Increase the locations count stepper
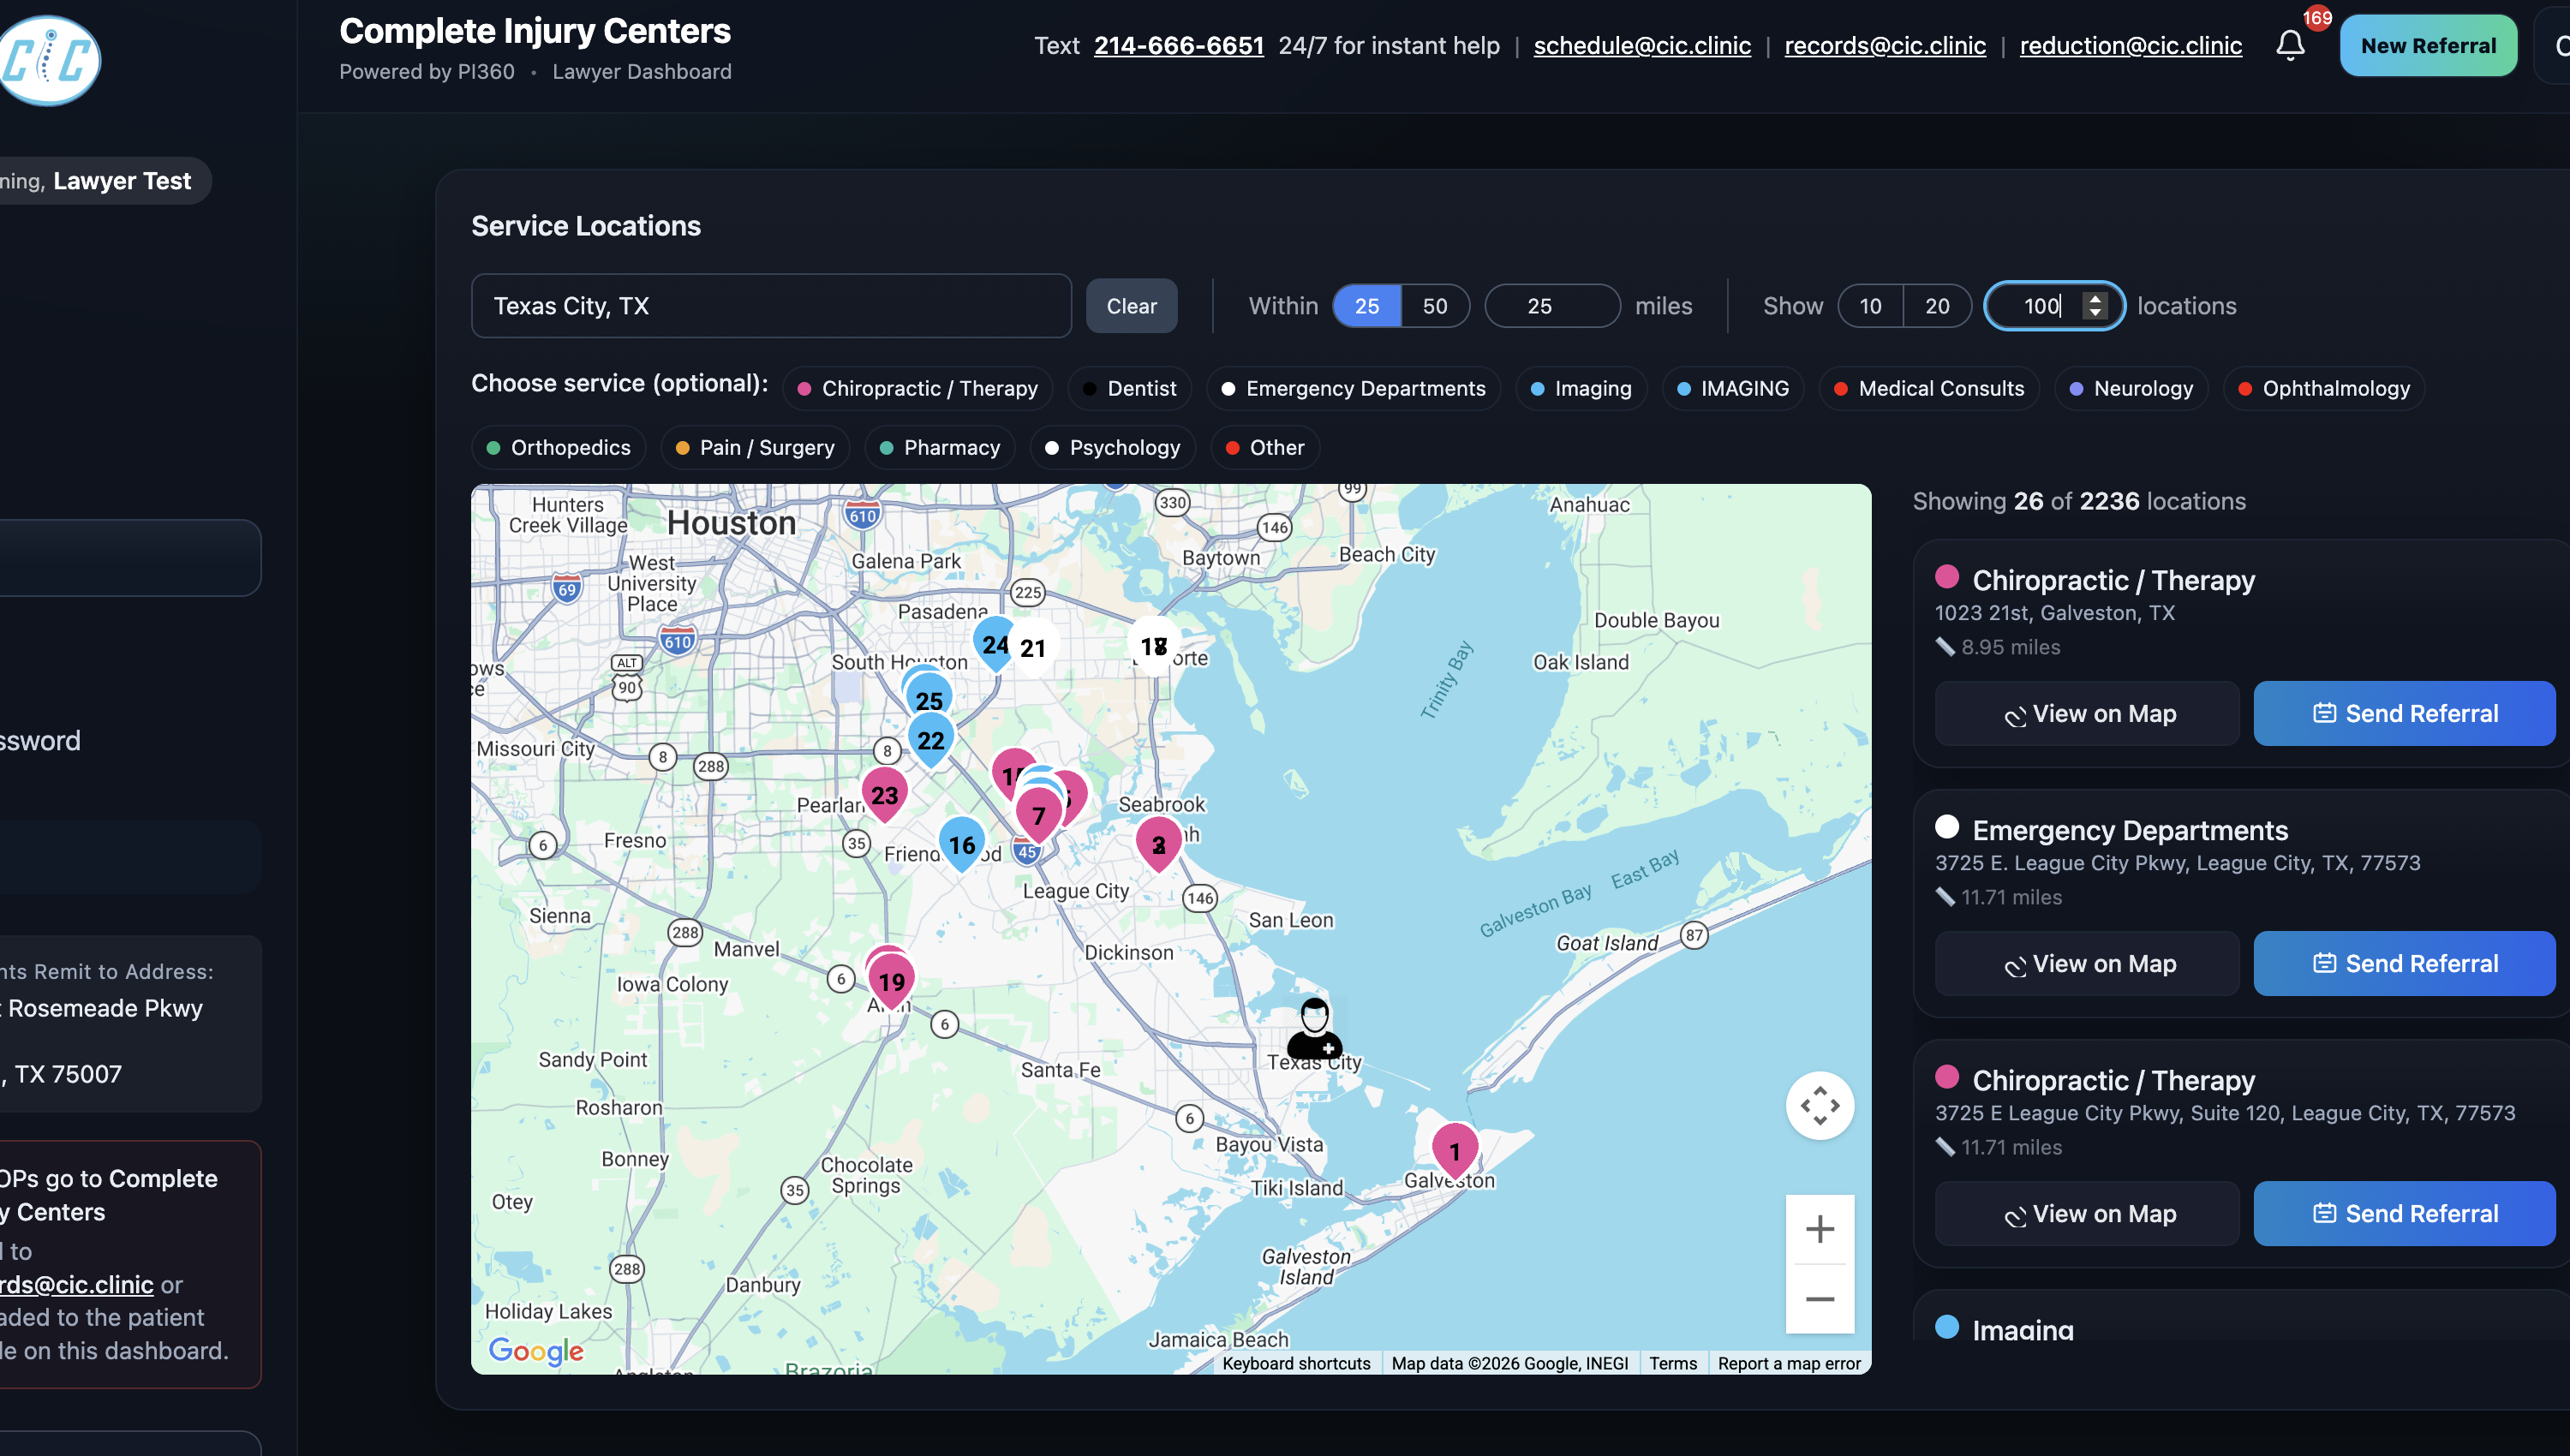 pos(2095,298)
